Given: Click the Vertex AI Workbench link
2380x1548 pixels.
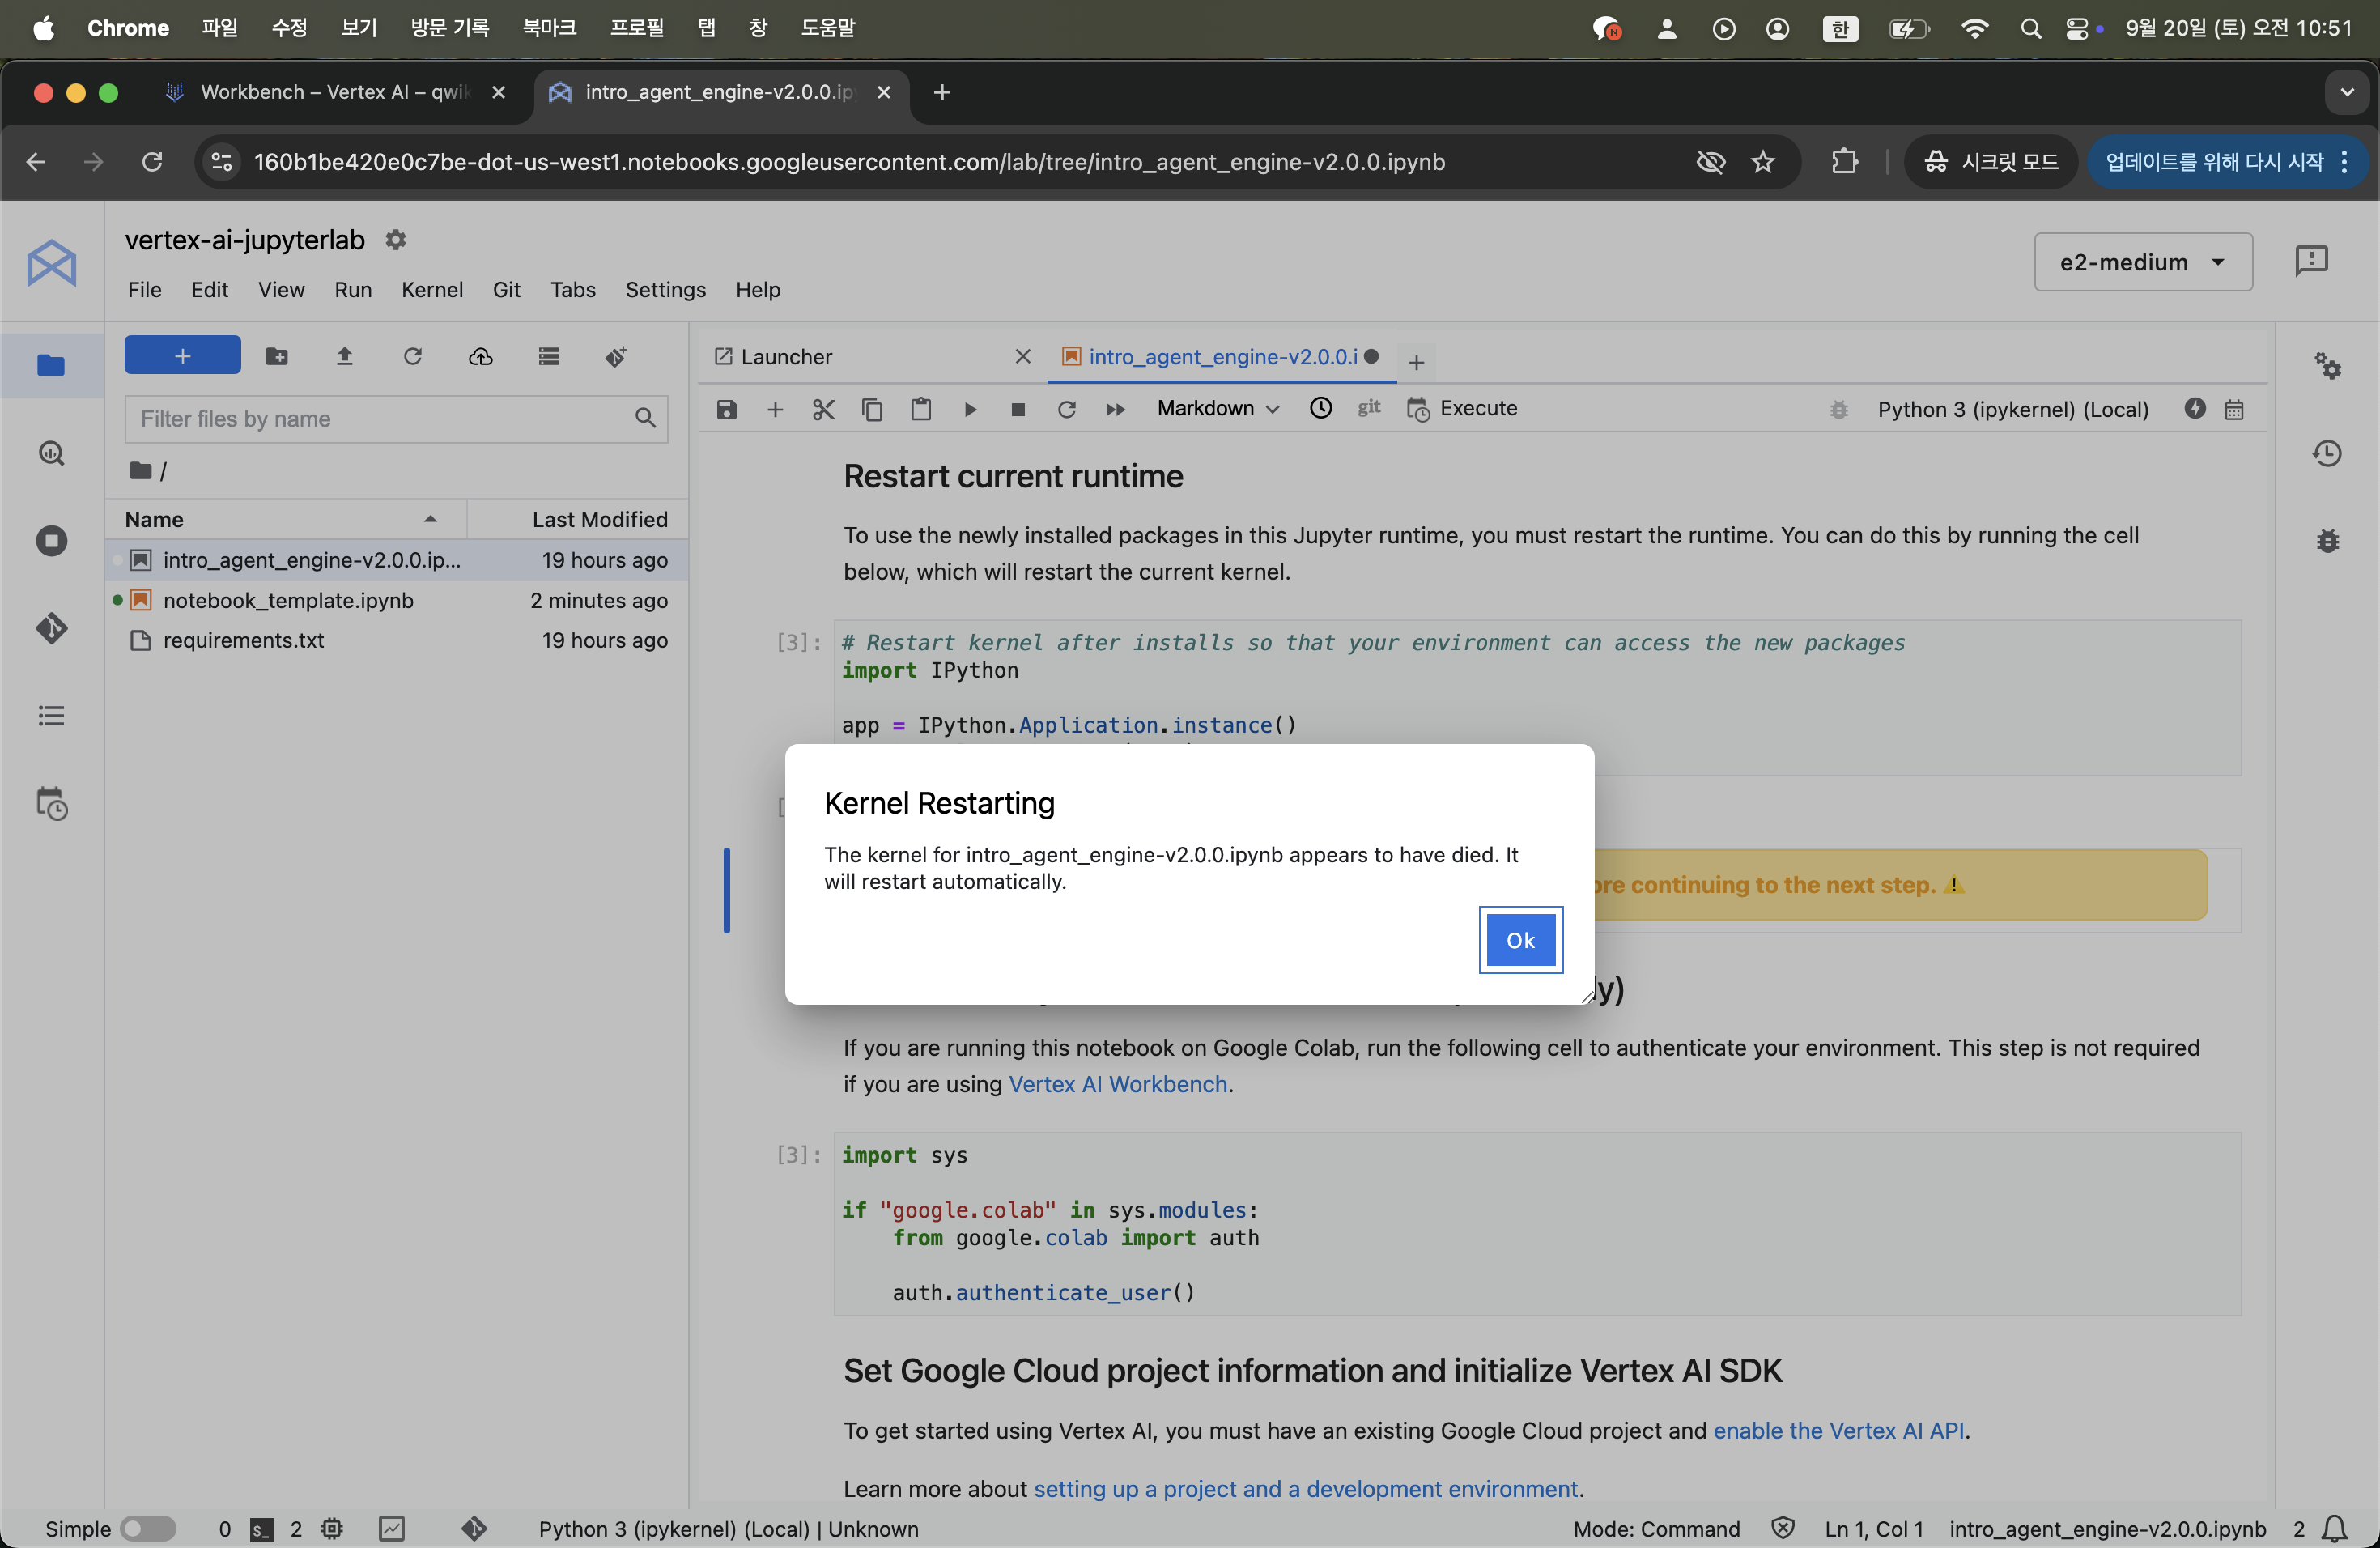Looking at the screenshot, I should tap(1117, 1084).
